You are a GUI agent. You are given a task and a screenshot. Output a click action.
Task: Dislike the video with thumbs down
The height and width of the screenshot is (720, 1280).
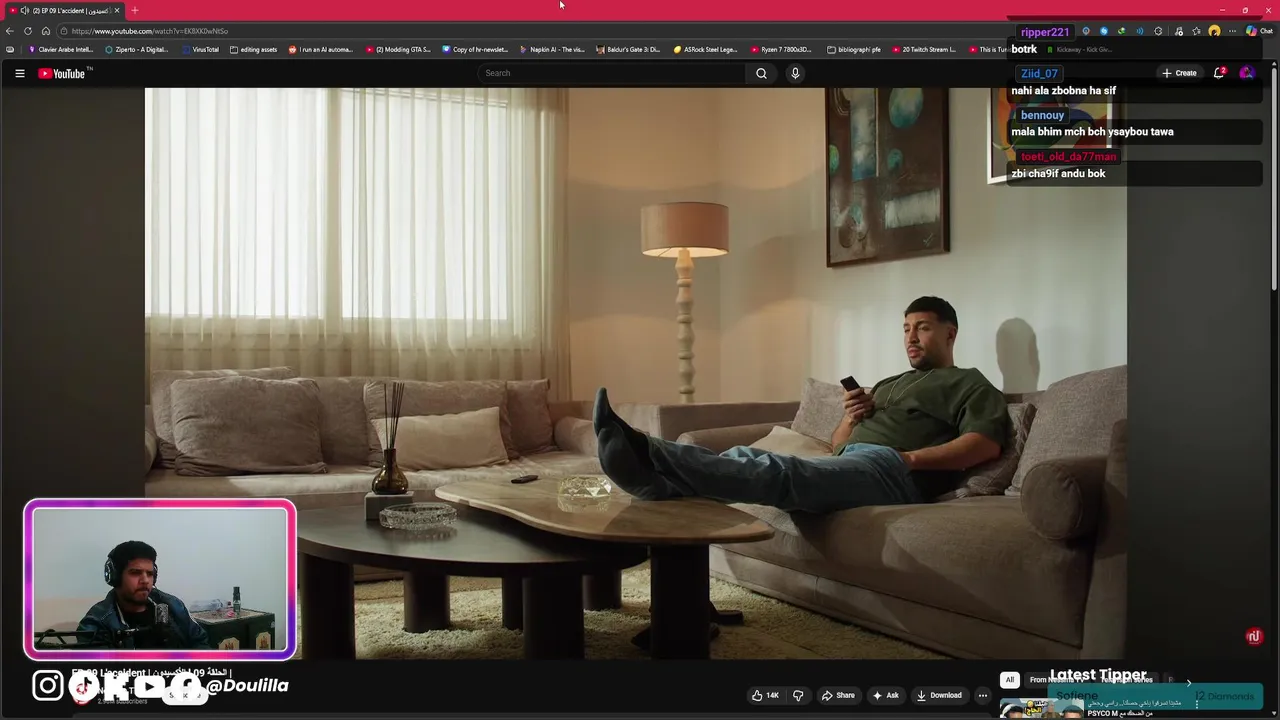click(x=798, y=695)
